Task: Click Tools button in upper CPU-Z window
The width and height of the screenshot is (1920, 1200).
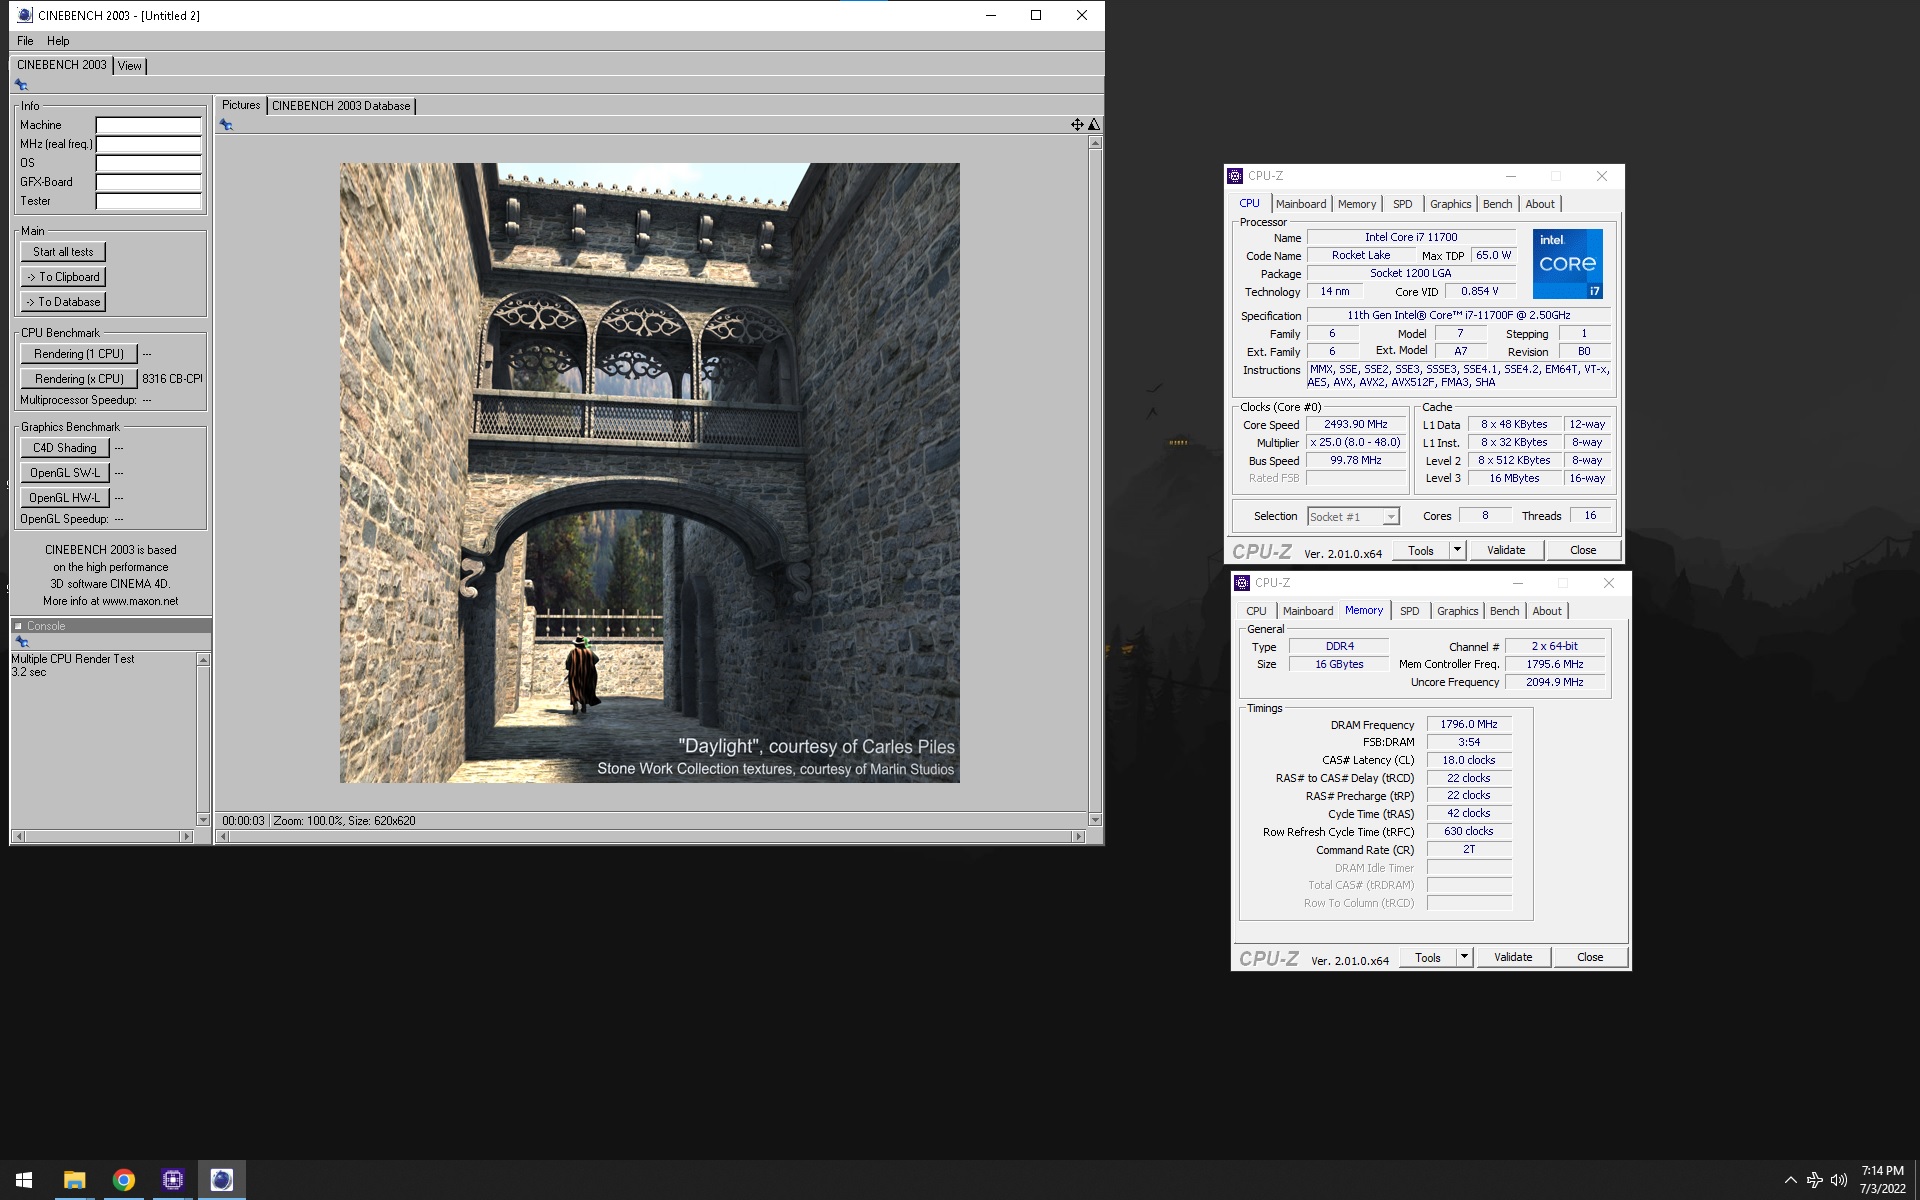Action: tap(1421, 550)
